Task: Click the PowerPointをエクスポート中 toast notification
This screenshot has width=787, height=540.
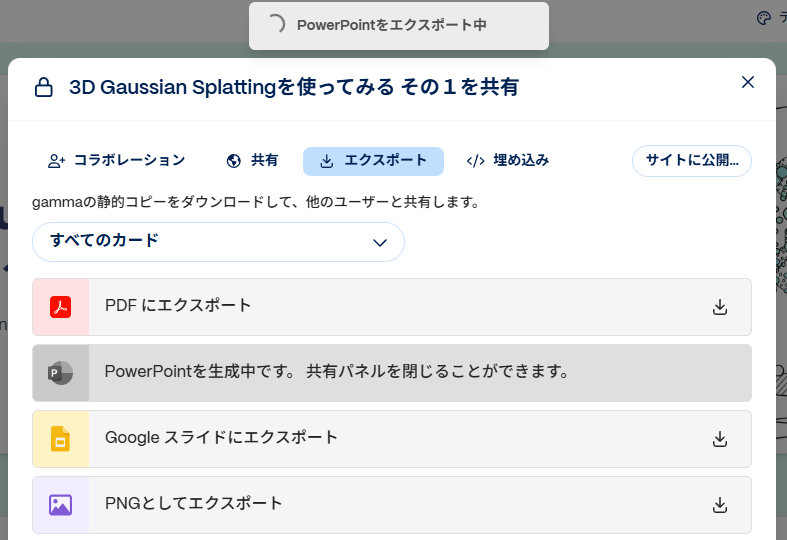Action: (x=399, y=25)
